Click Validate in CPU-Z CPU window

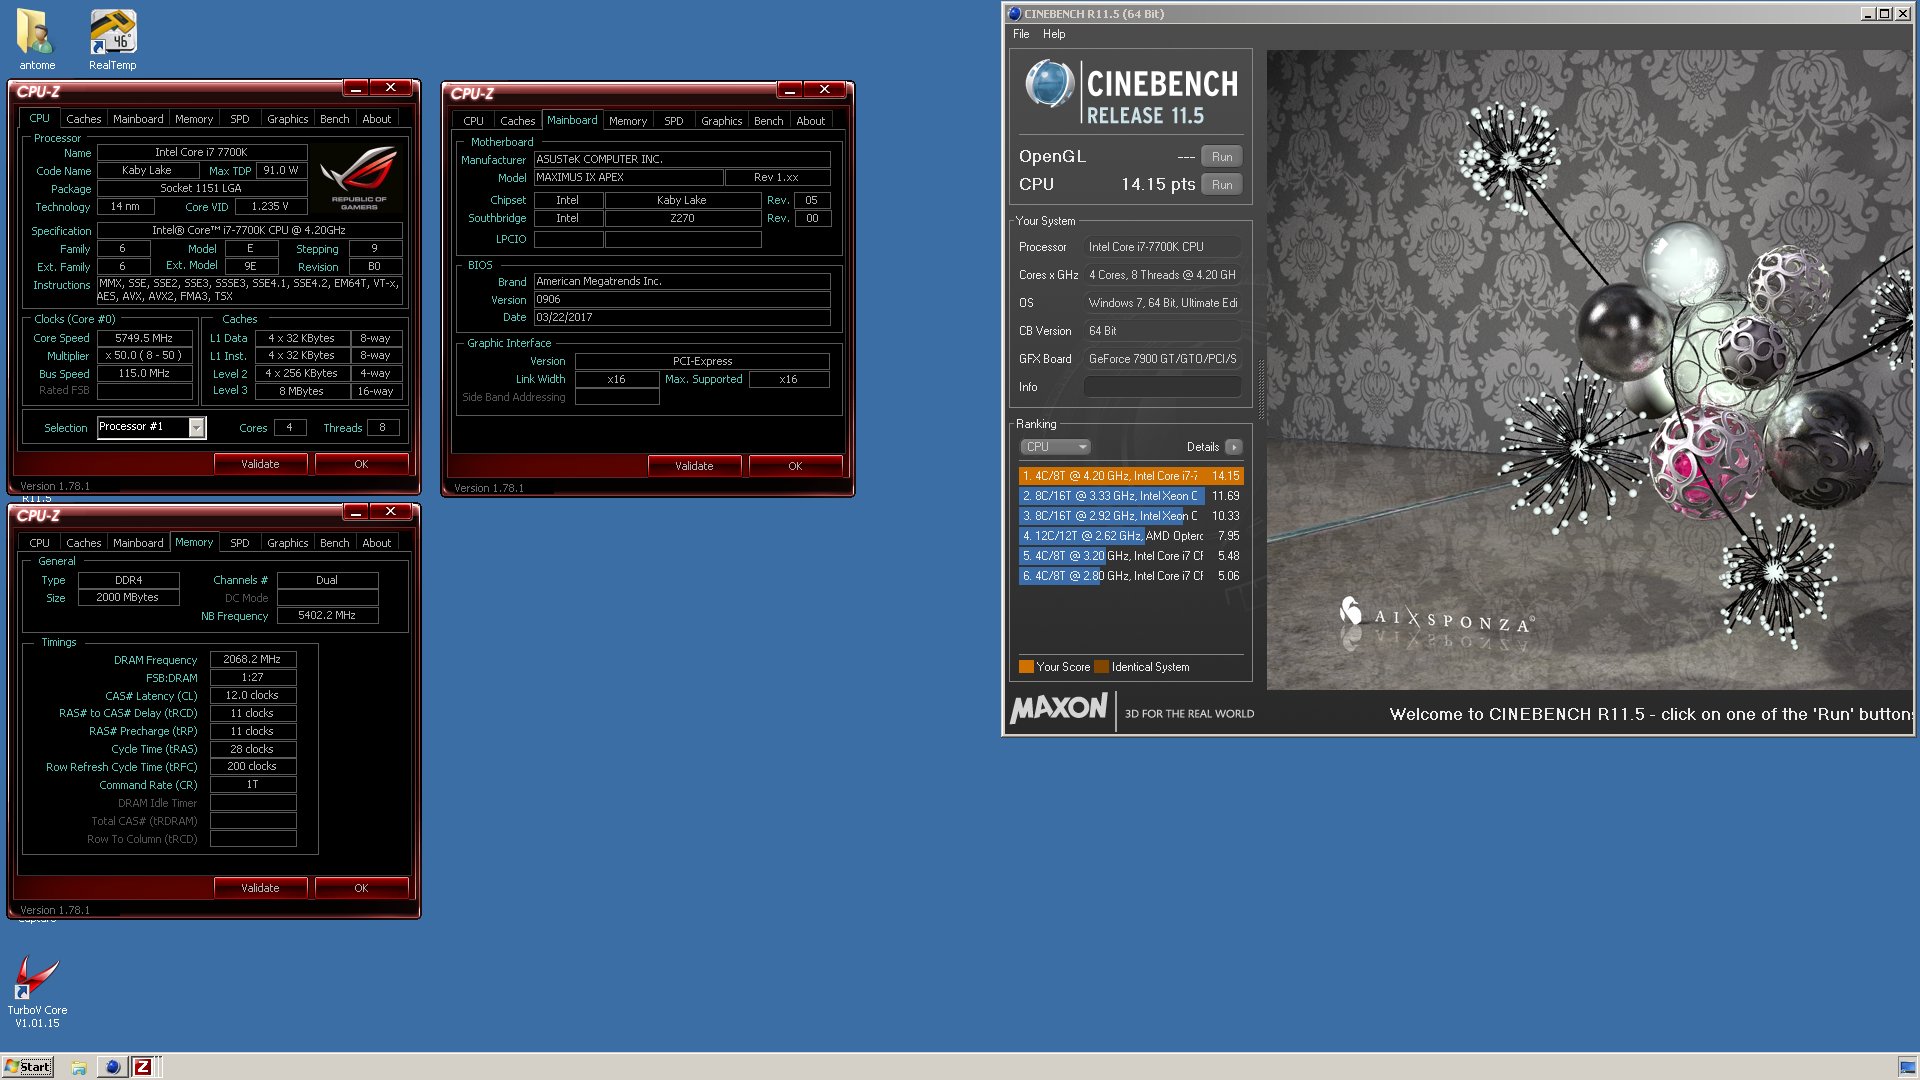260,464
